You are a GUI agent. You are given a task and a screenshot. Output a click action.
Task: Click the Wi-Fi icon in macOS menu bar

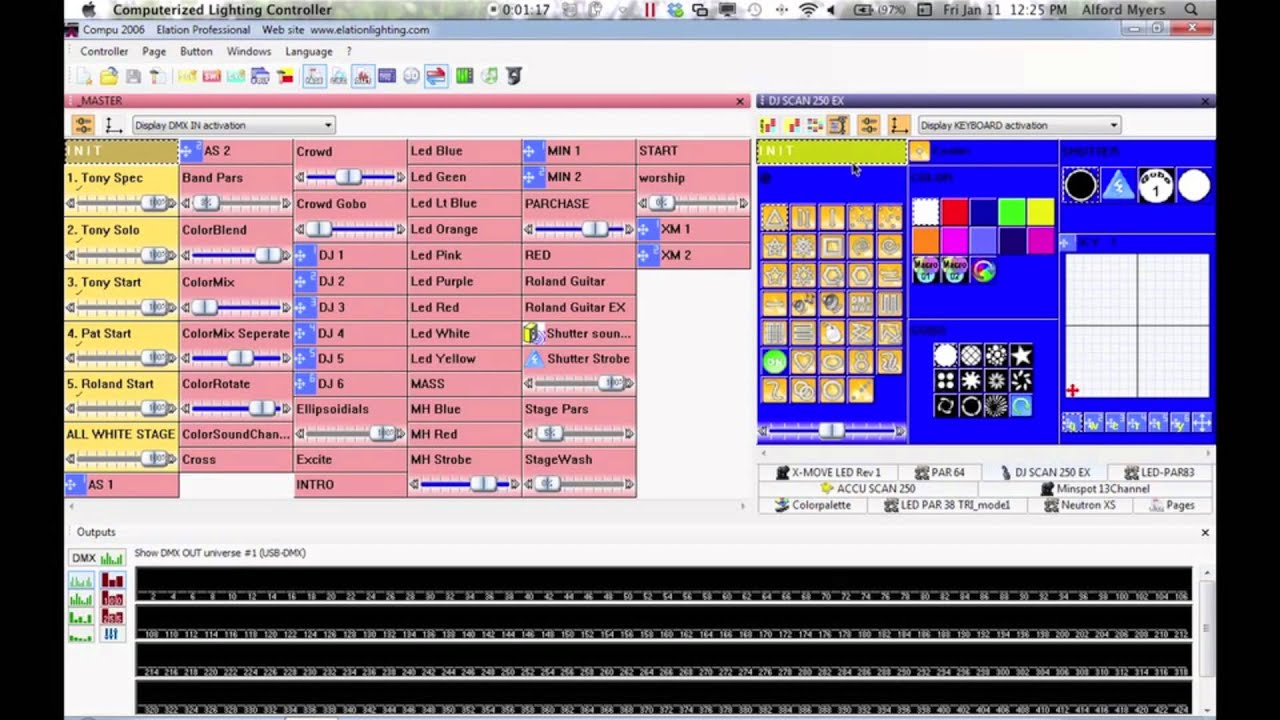pyautogui.click(x=807, y=10)
